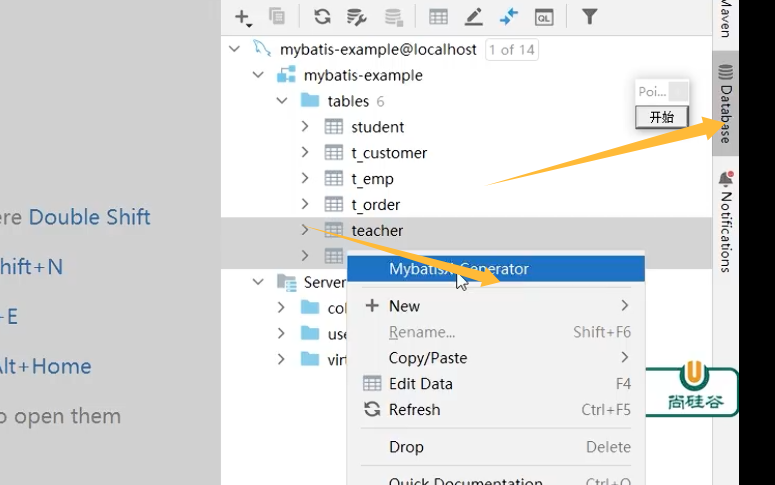Viewport: 775px width, 485px height.
Task: Open the New submenu
Action: tap(496, 306)
